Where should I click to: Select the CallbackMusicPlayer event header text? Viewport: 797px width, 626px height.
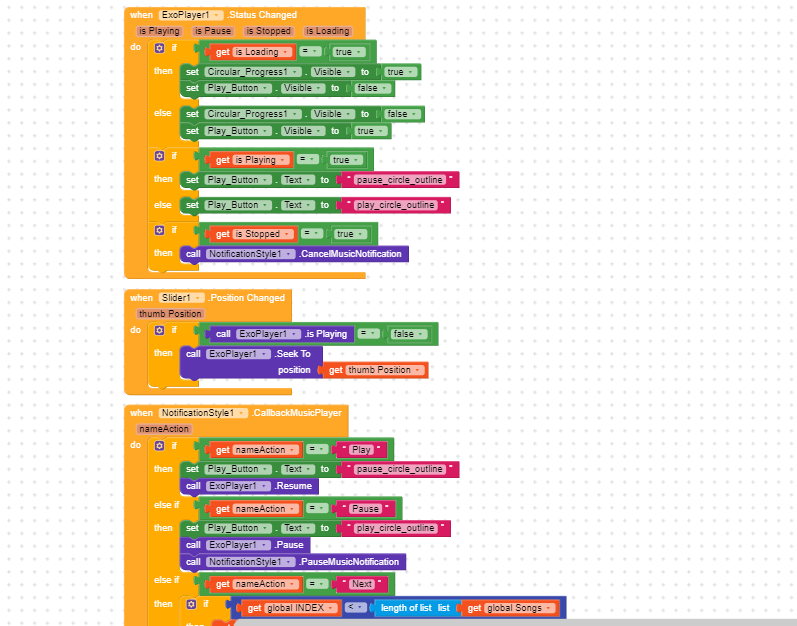[x=297, y=413]
